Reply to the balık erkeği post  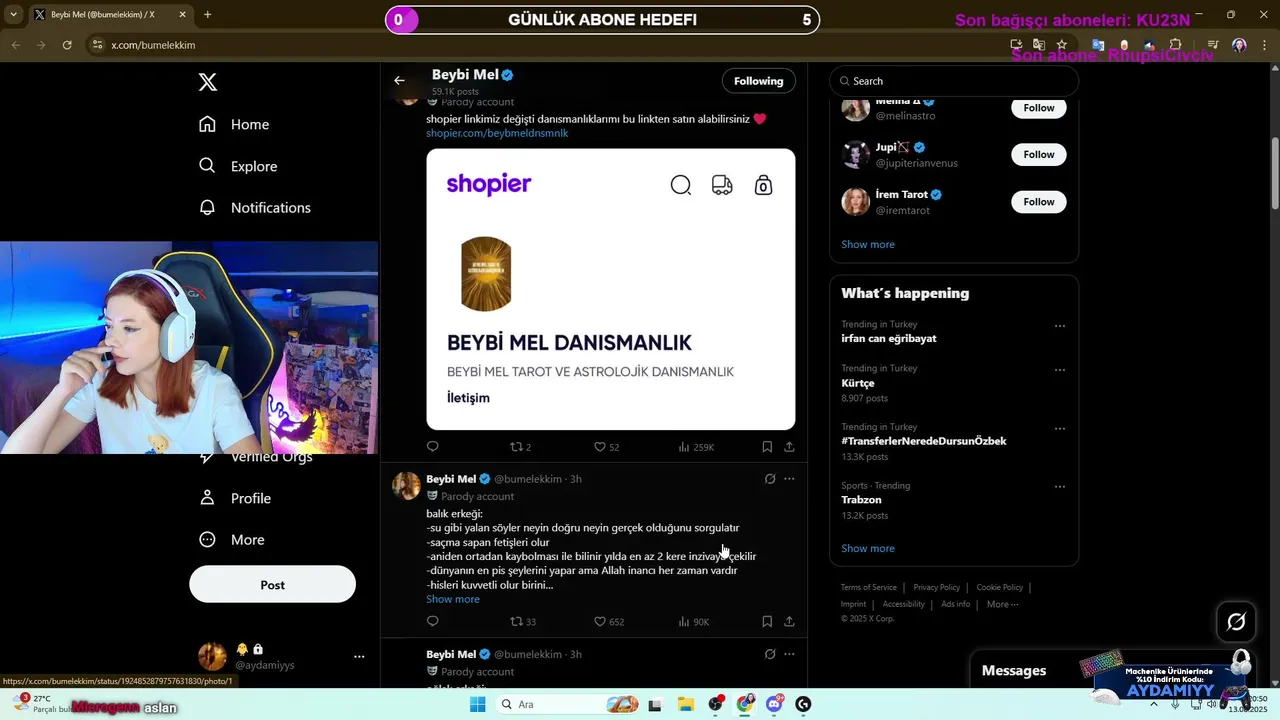tap(433, 622)
